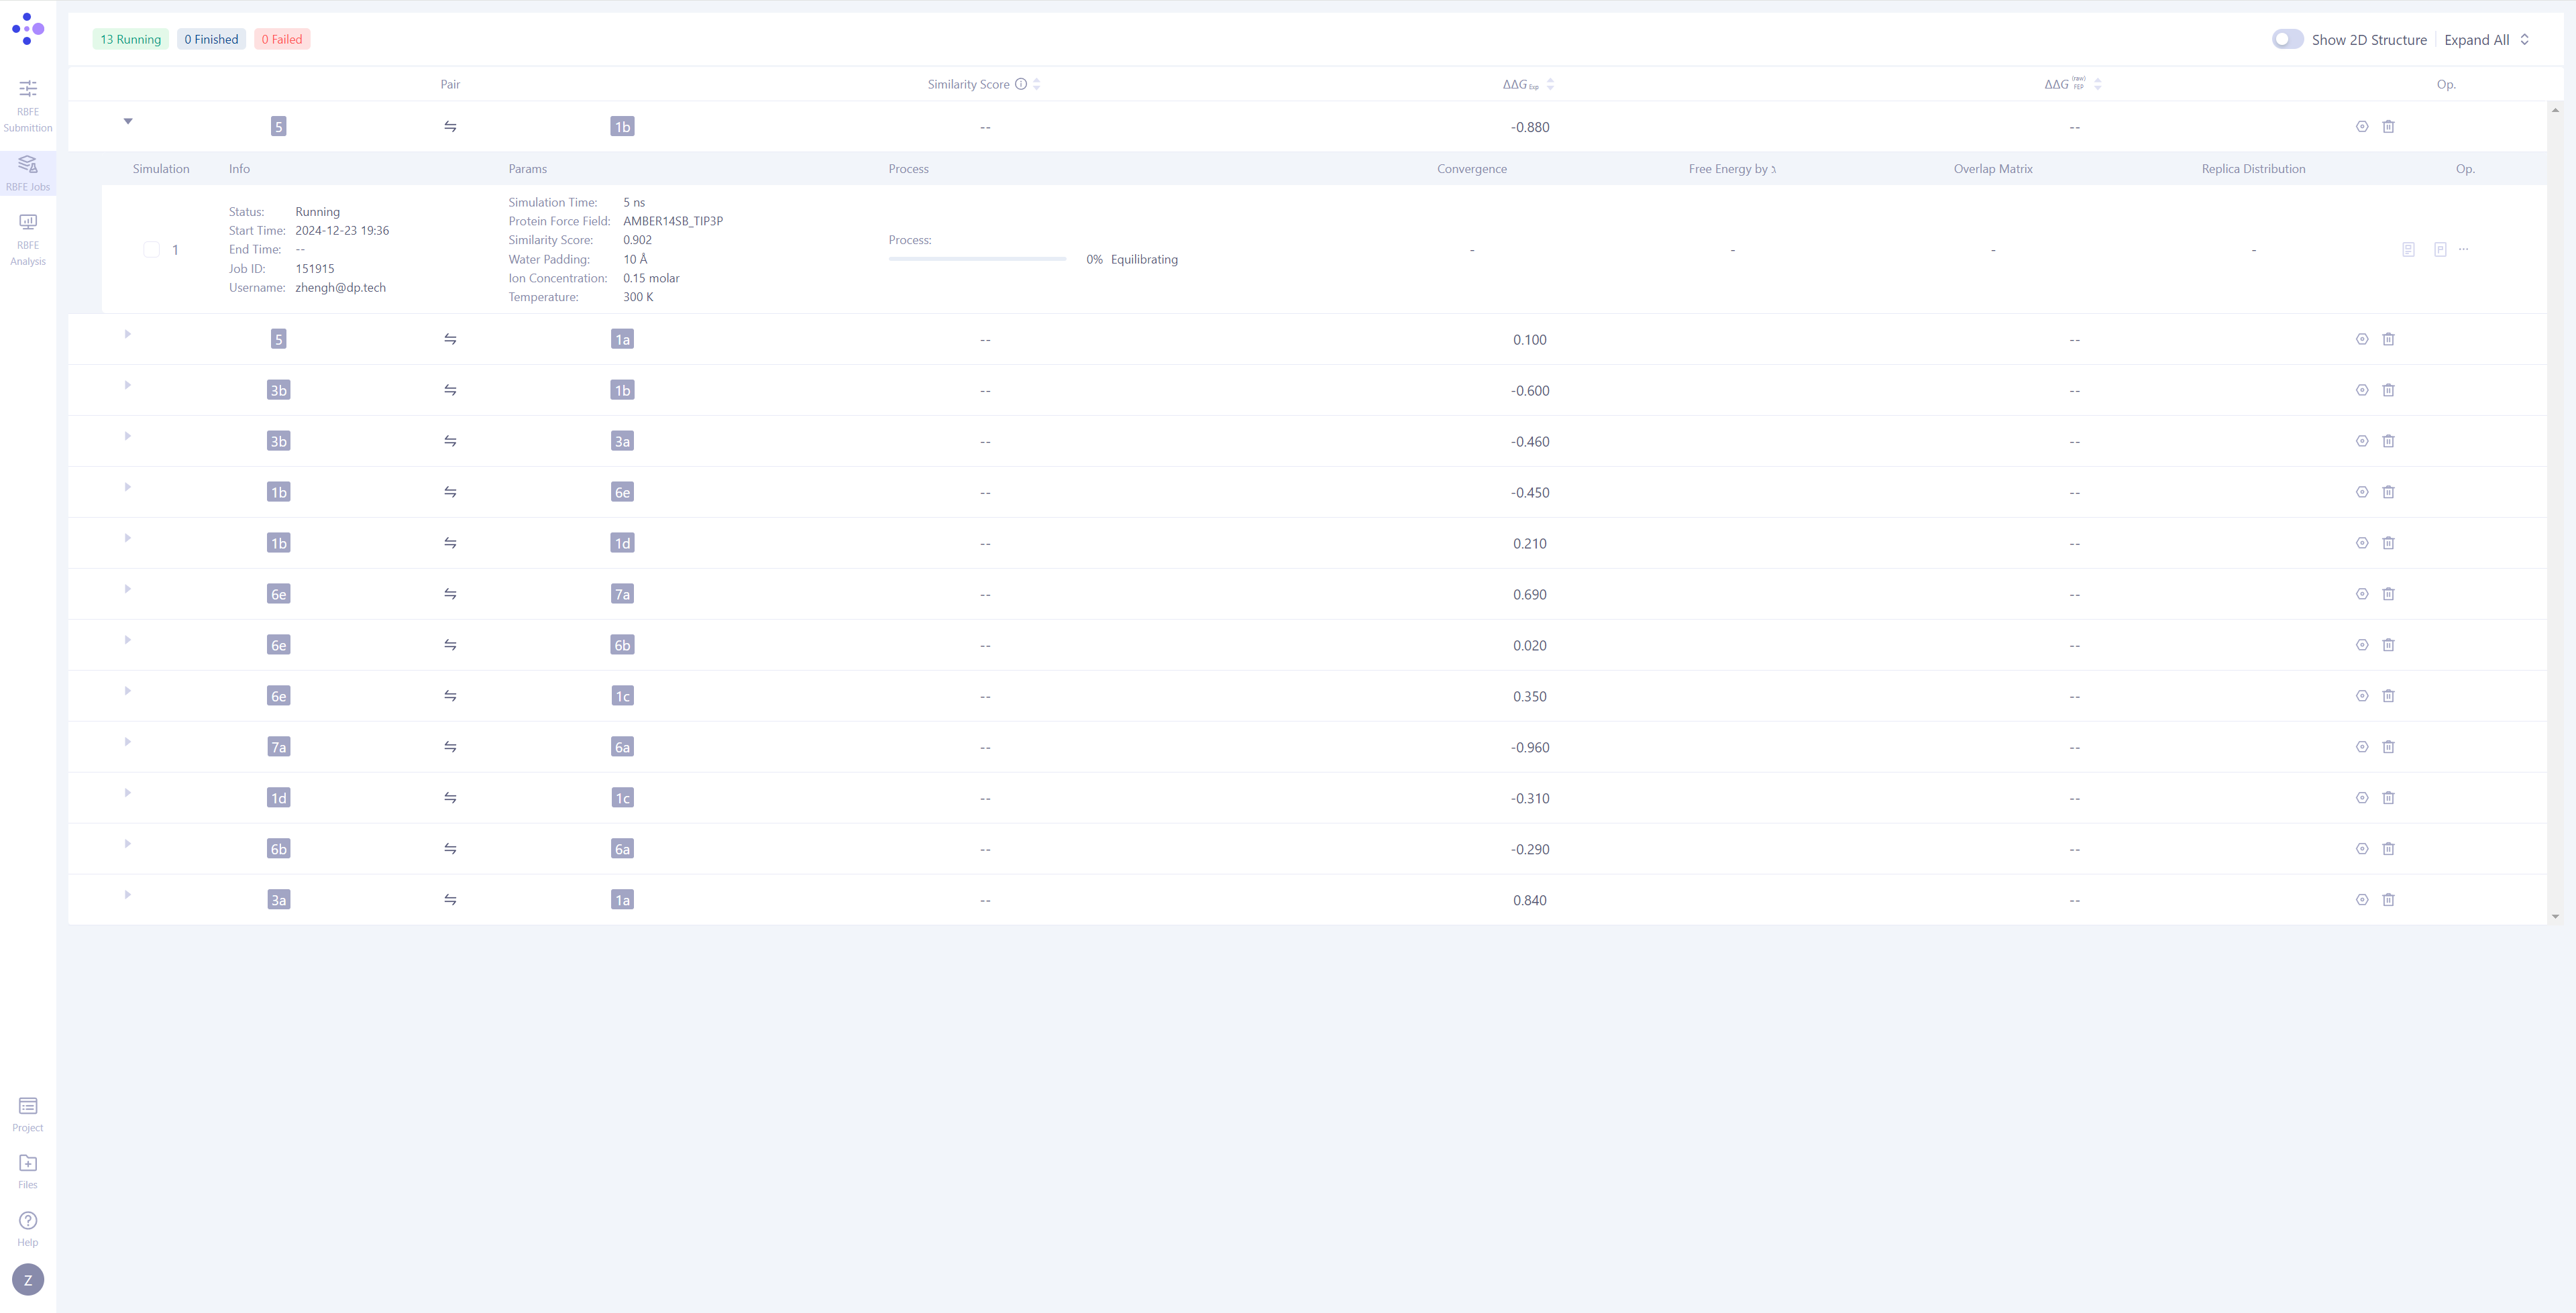Image resolution: width=2576 pixels, height=1313 pixels.
Task: Select the RBFE Jobs sidebar icon
Action: tap(27, 170)
